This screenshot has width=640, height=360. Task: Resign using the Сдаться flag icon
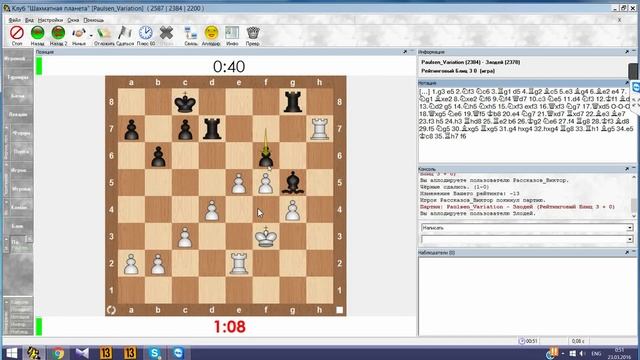[124, 33]
